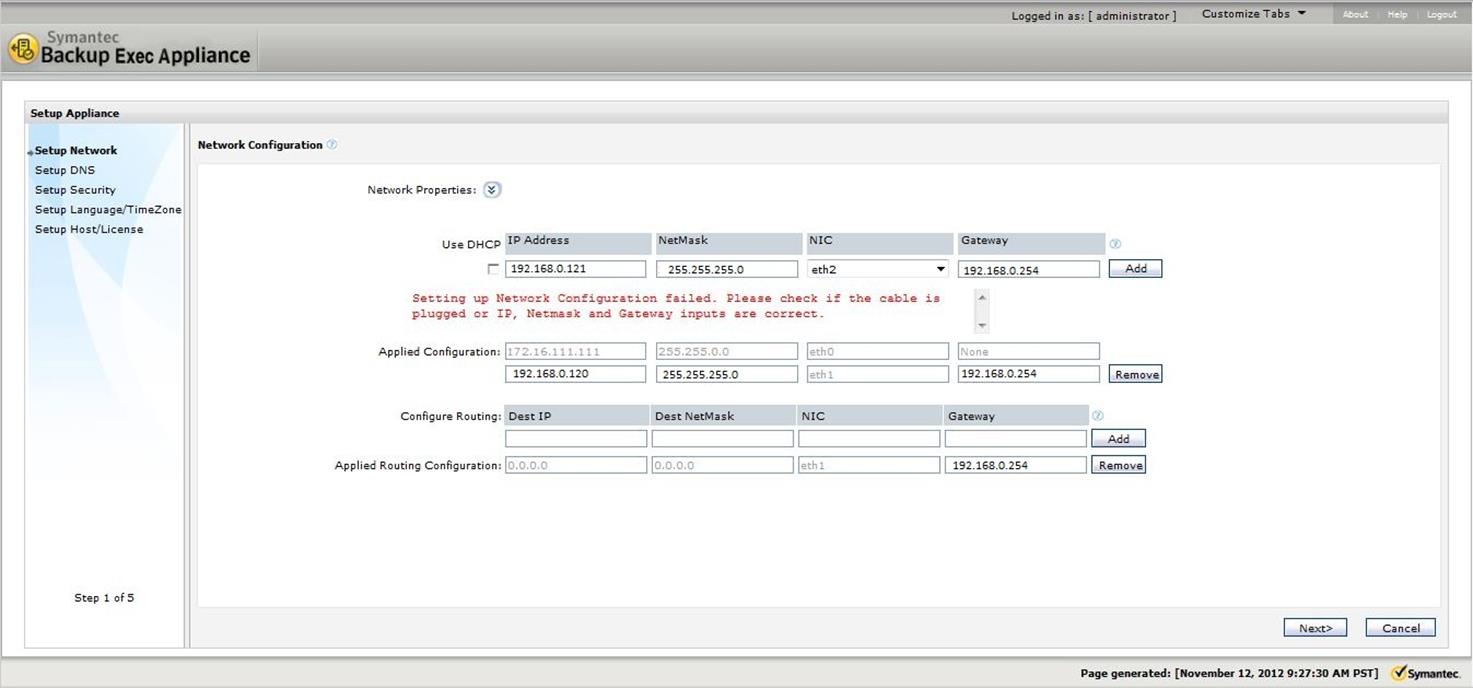Click the empty Dest IP field
This screenshot has width=1473, height=688.
point(576,439)
